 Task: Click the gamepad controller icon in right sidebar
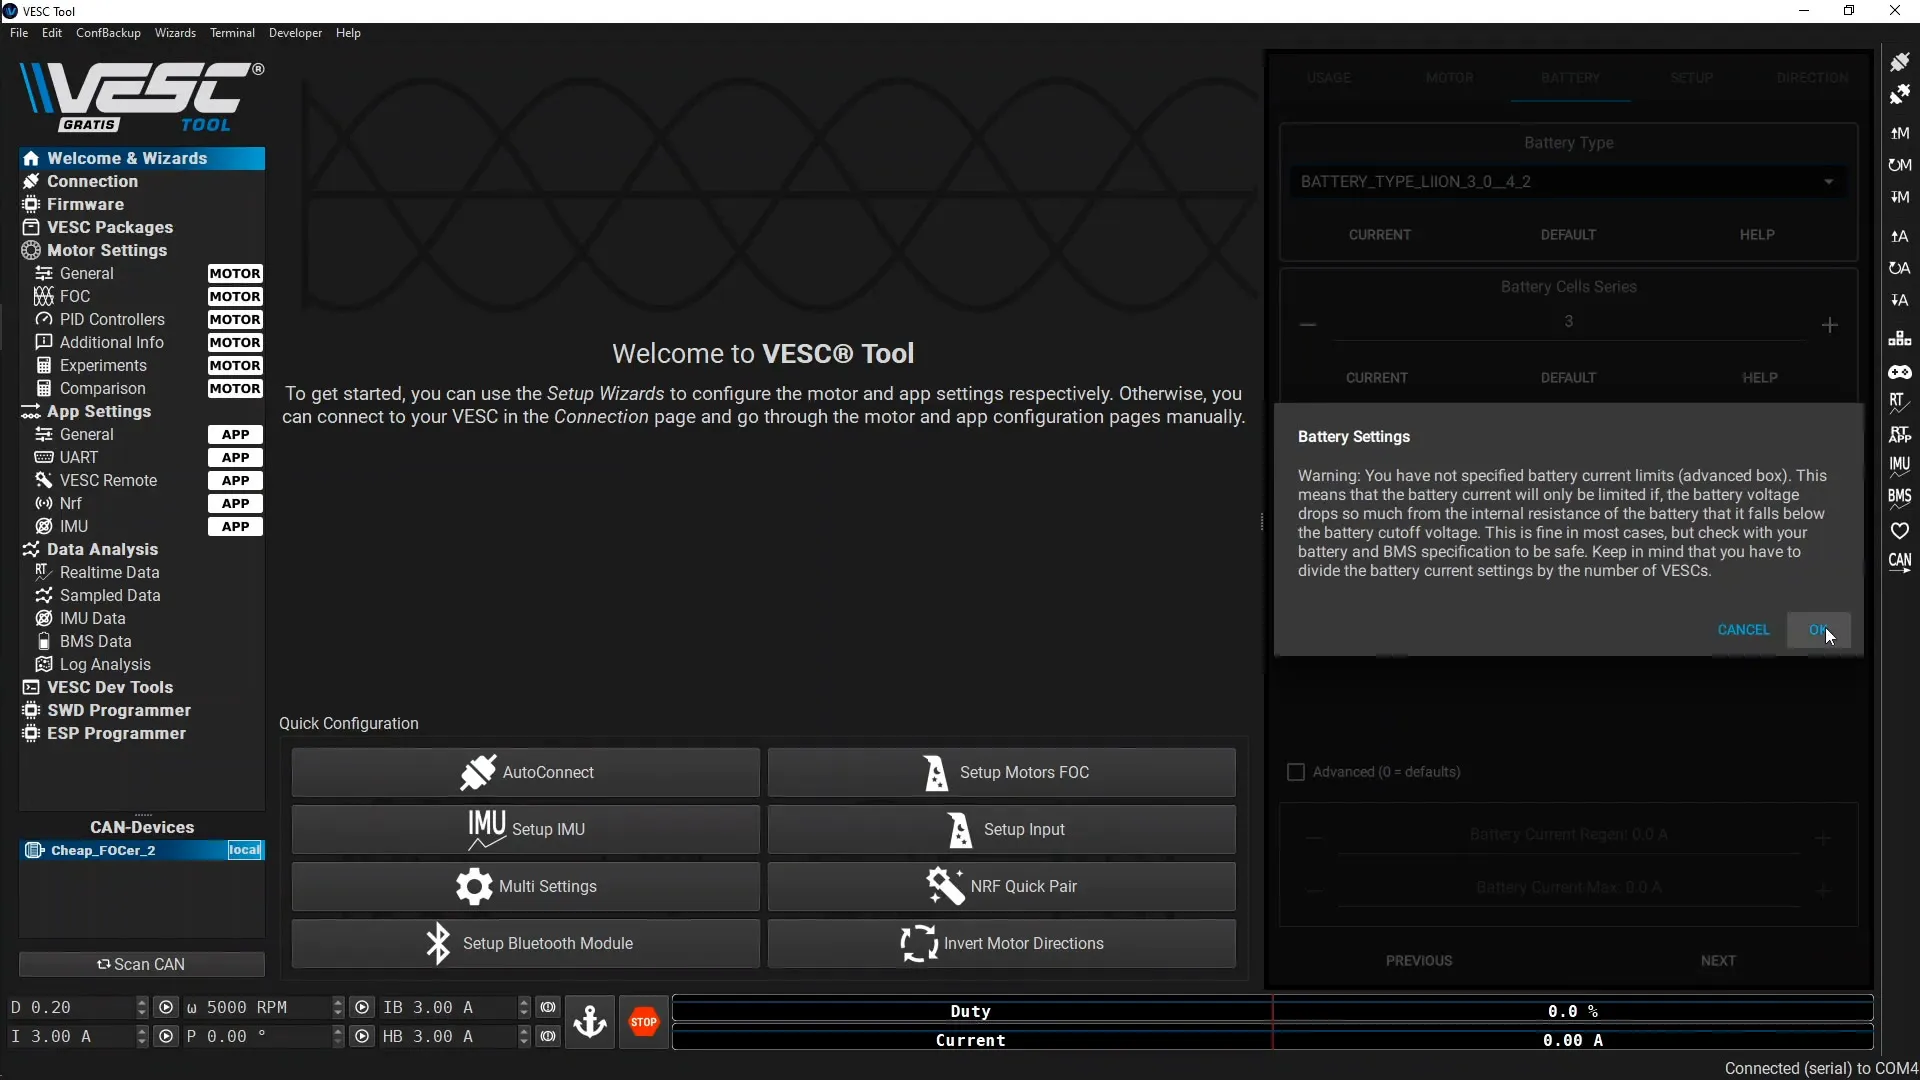point(1901,372)
